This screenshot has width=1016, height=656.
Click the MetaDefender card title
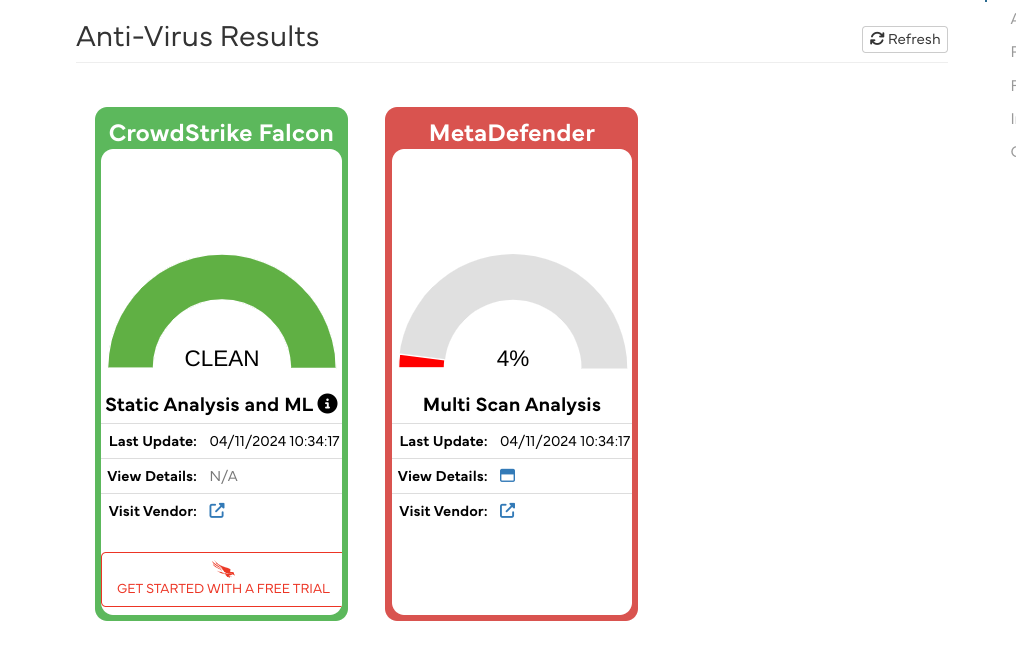coord(512,133)
